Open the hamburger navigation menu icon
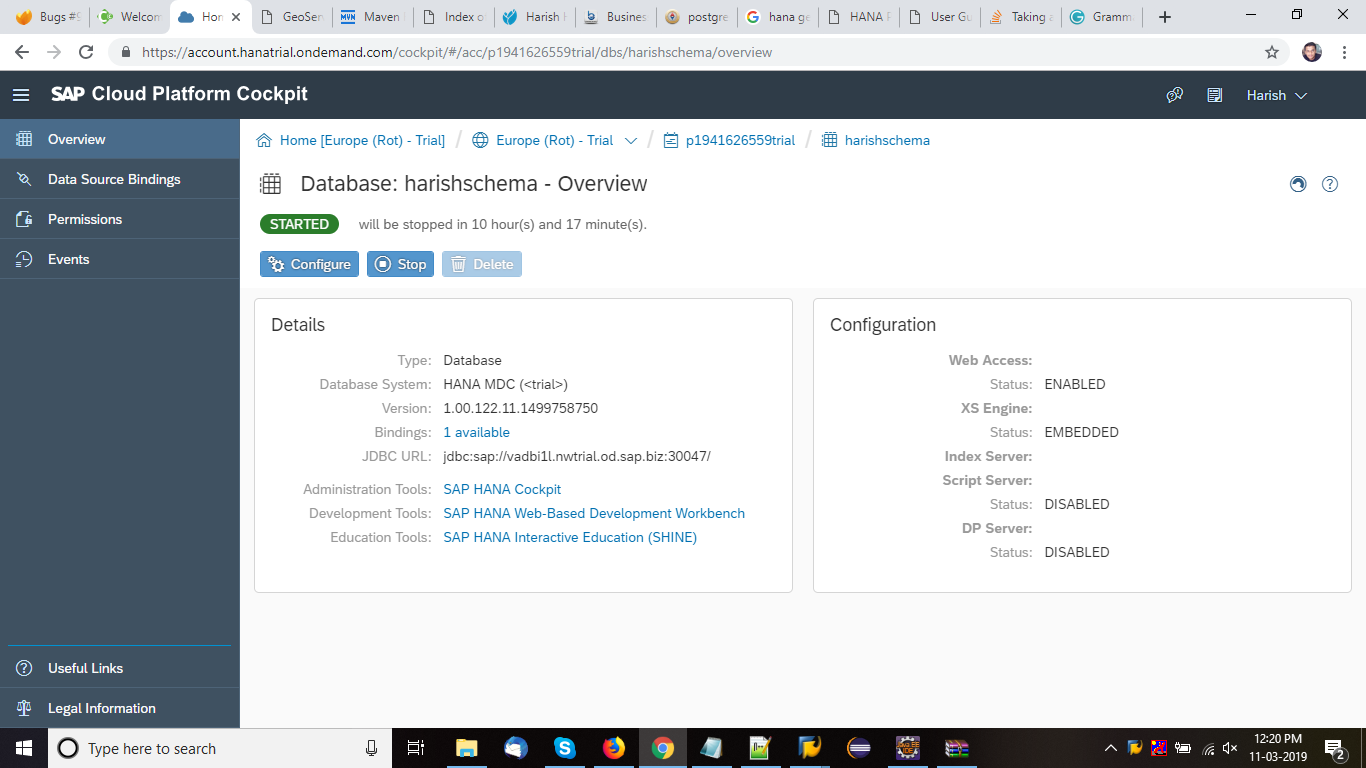The image size is (1366, 768). coord(21,95)
